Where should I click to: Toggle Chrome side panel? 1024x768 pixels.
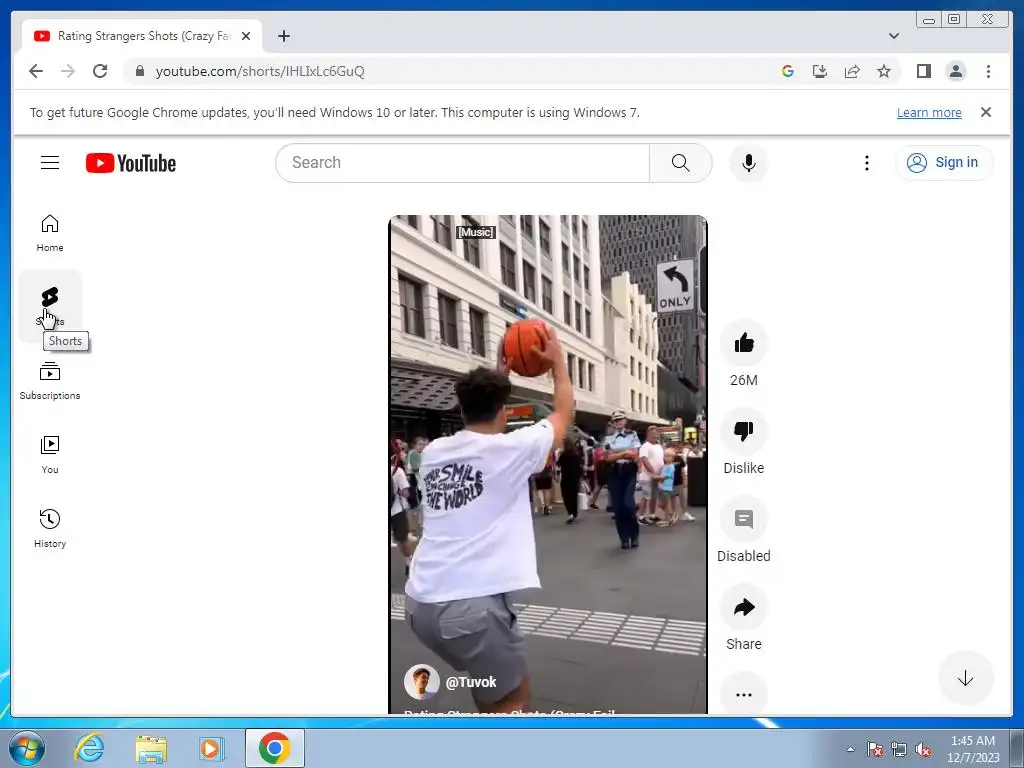pos(923,71)
